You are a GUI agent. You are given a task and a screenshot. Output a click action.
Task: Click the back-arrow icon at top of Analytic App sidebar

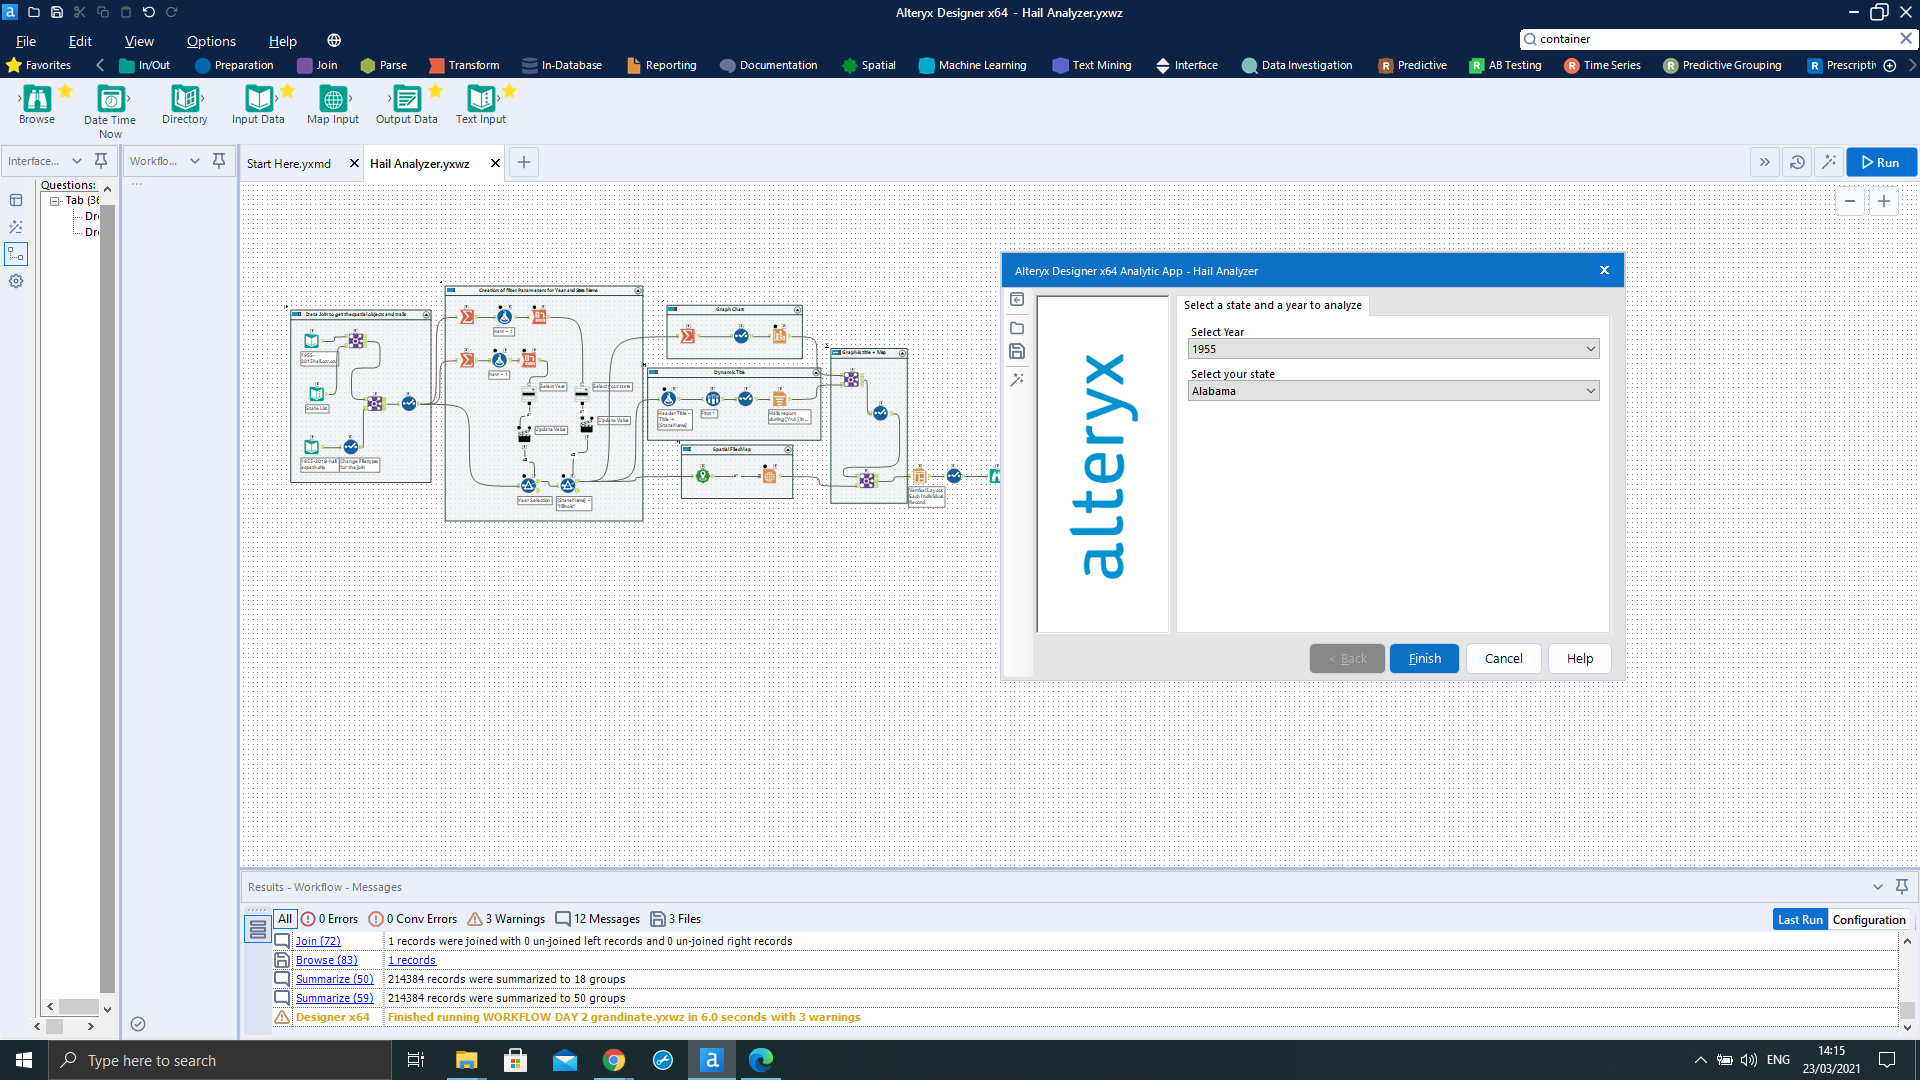1017,299
